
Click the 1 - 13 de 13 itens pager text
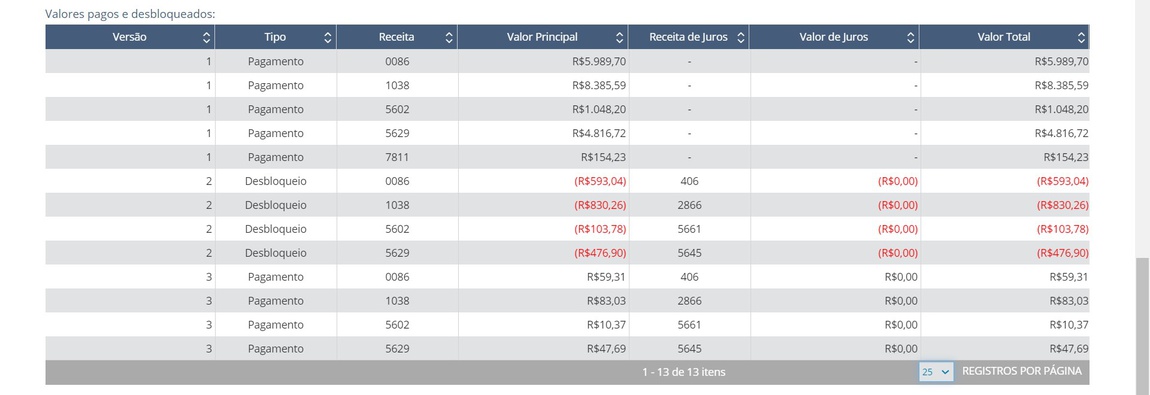(x=684, y=372)
